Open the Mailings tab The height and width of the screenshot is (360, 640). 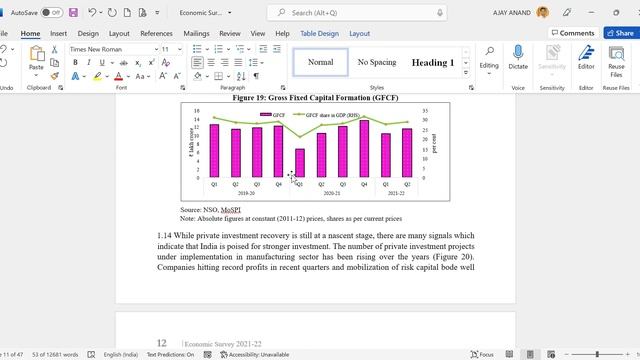click(x=196, y=33)
